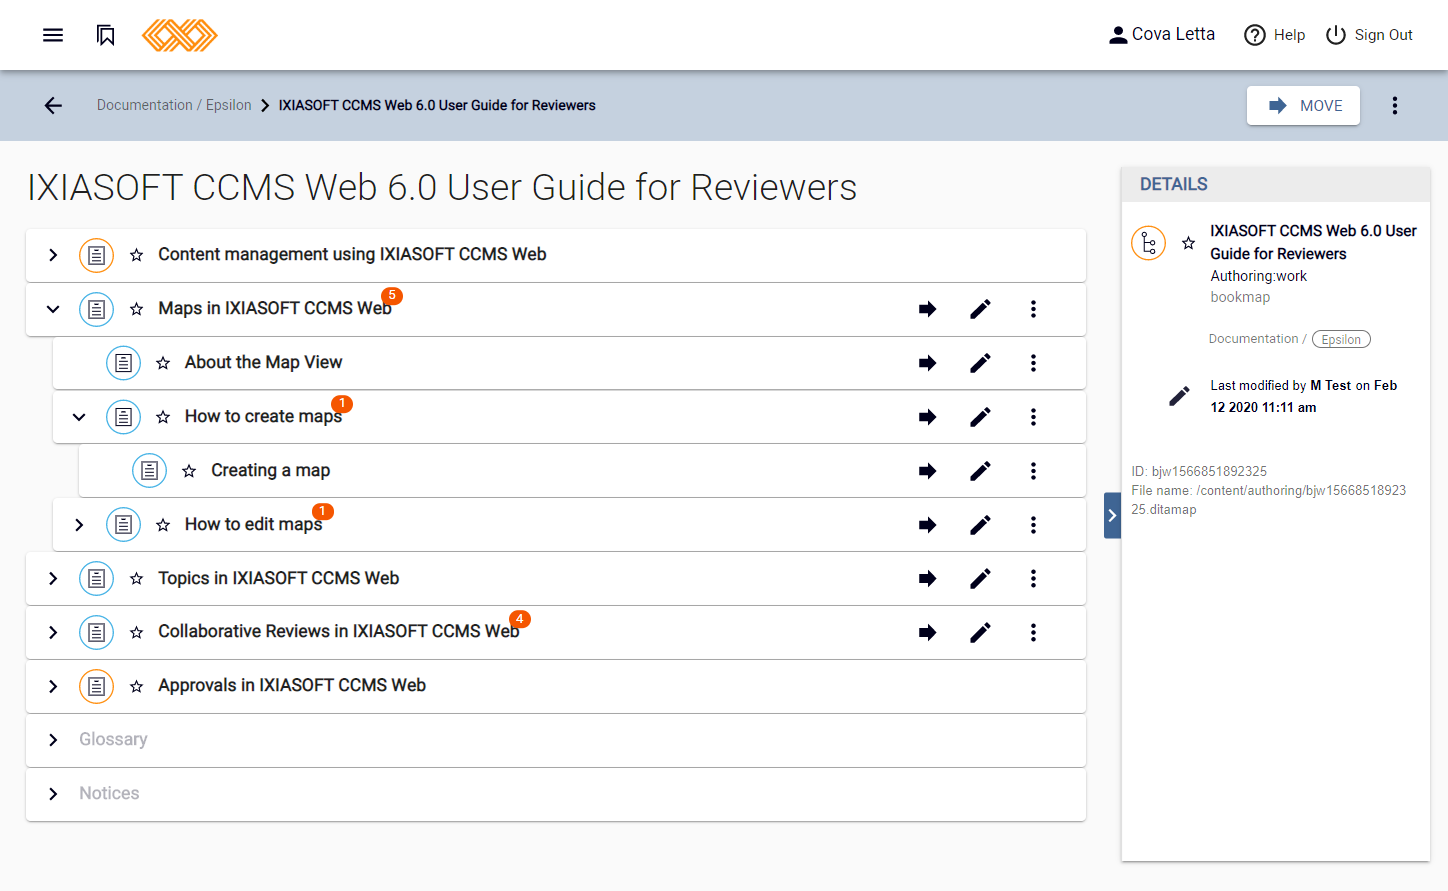Open comment badge 4 on Collaborative Reviews
The width and height of the screenshot is (1448, 891).
point(520,619)
